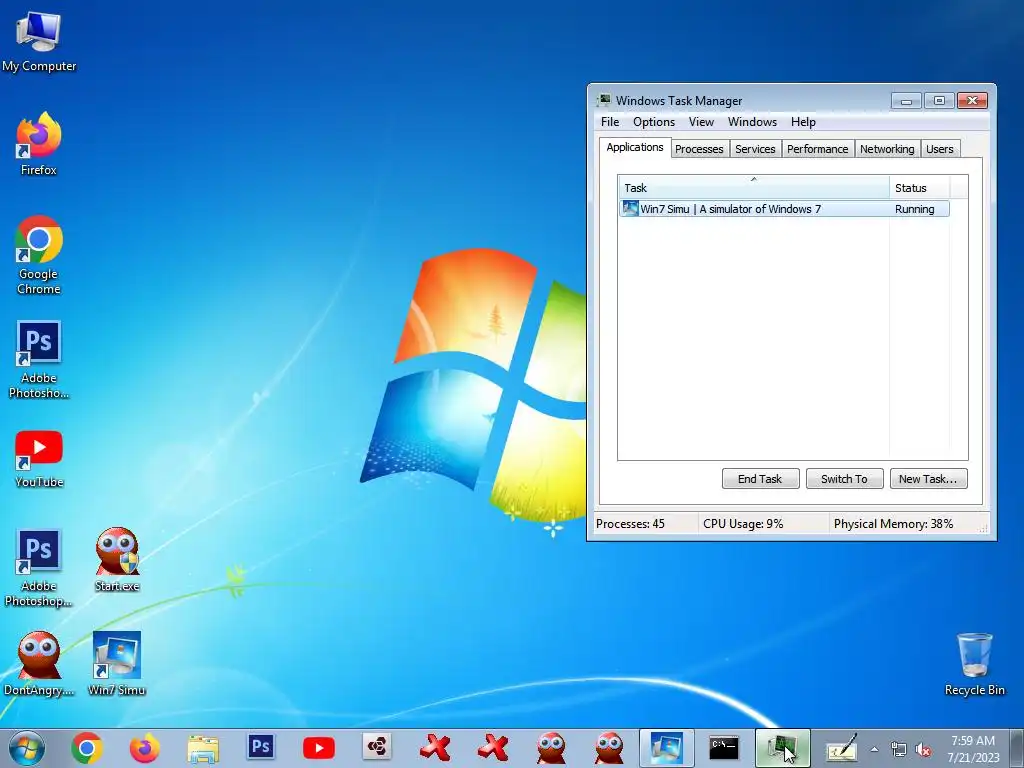Click Physical Memory: 38% status entry
1024x768 pixels.
click(x=893, y=524)
